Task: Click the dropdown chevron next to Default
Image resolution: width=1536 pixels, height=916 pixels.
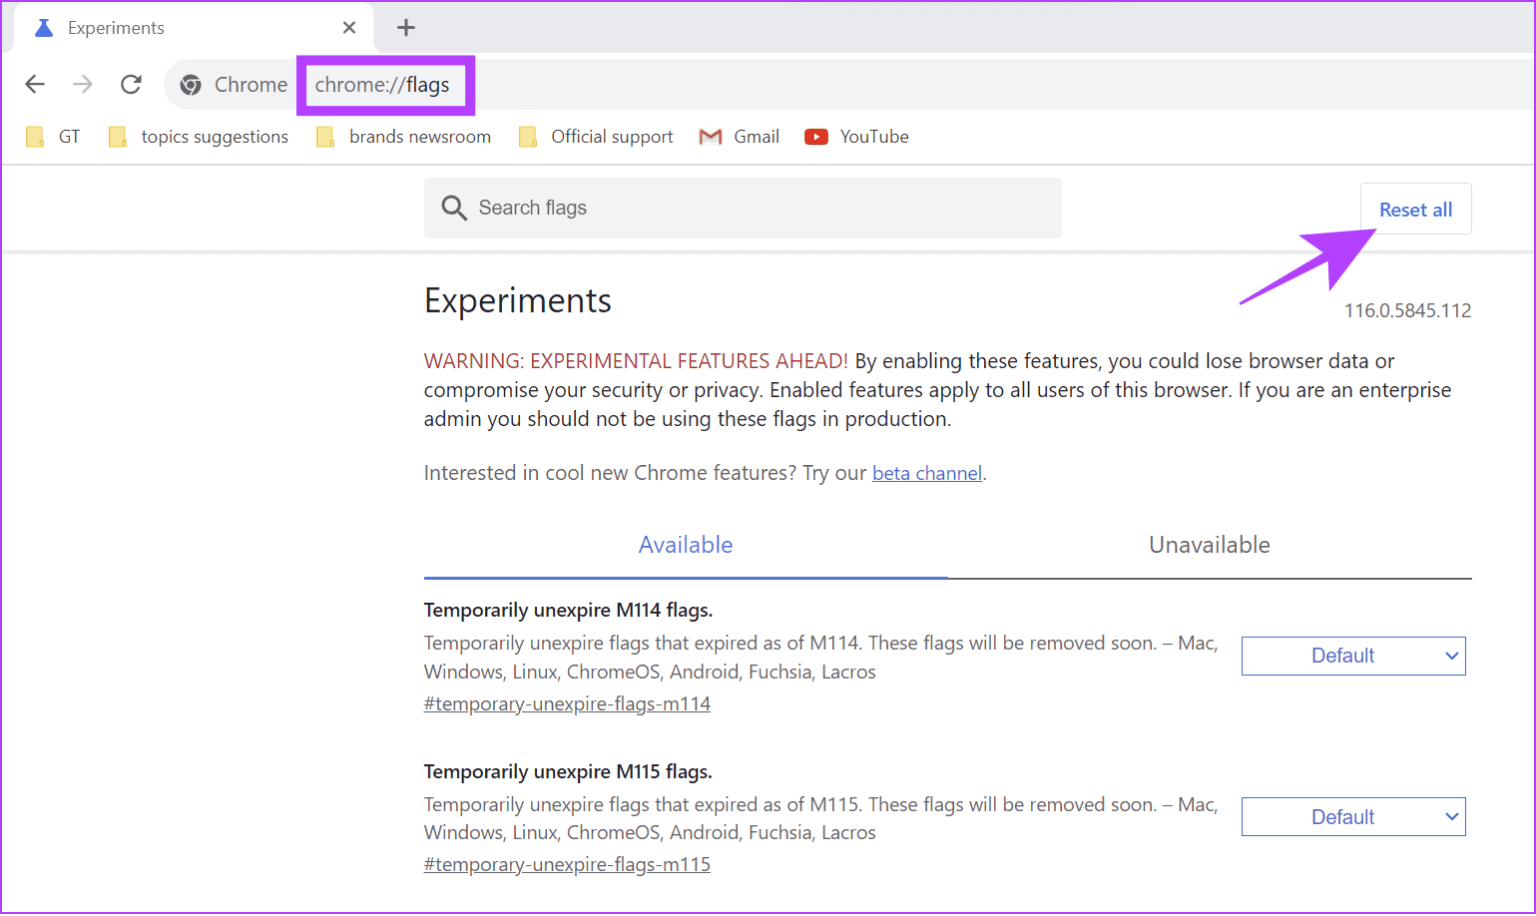Action: point(1451,655)
